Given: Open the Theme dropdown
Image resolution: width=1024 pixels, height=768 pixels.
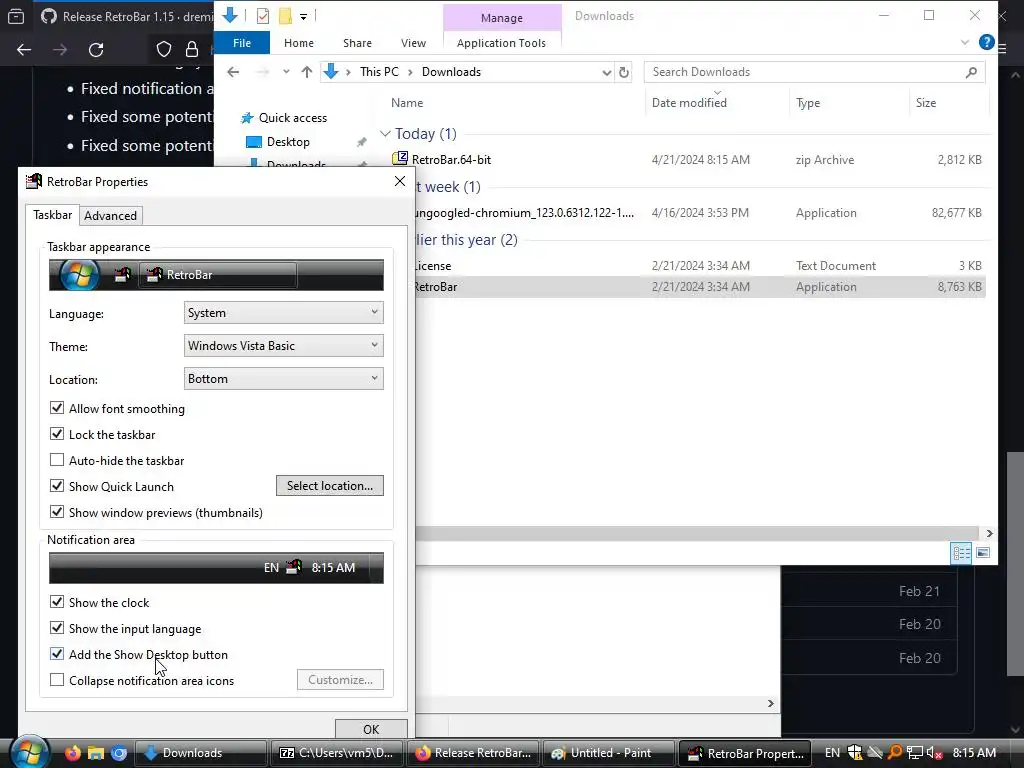Looking at the screenshot, I should [x=283, y=345].
